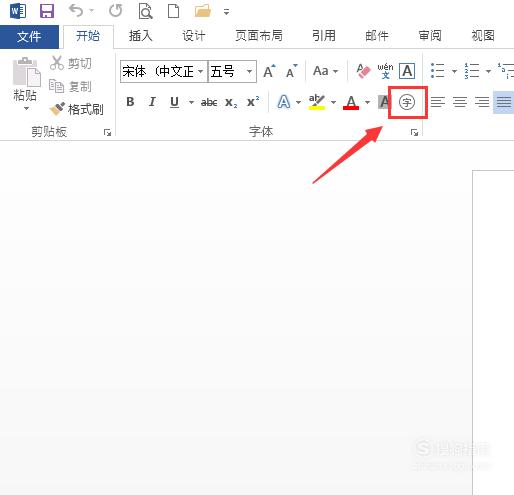Undo the last action
Image resolution: width=514 pixels, height=495 pixels.
(76, 11)
